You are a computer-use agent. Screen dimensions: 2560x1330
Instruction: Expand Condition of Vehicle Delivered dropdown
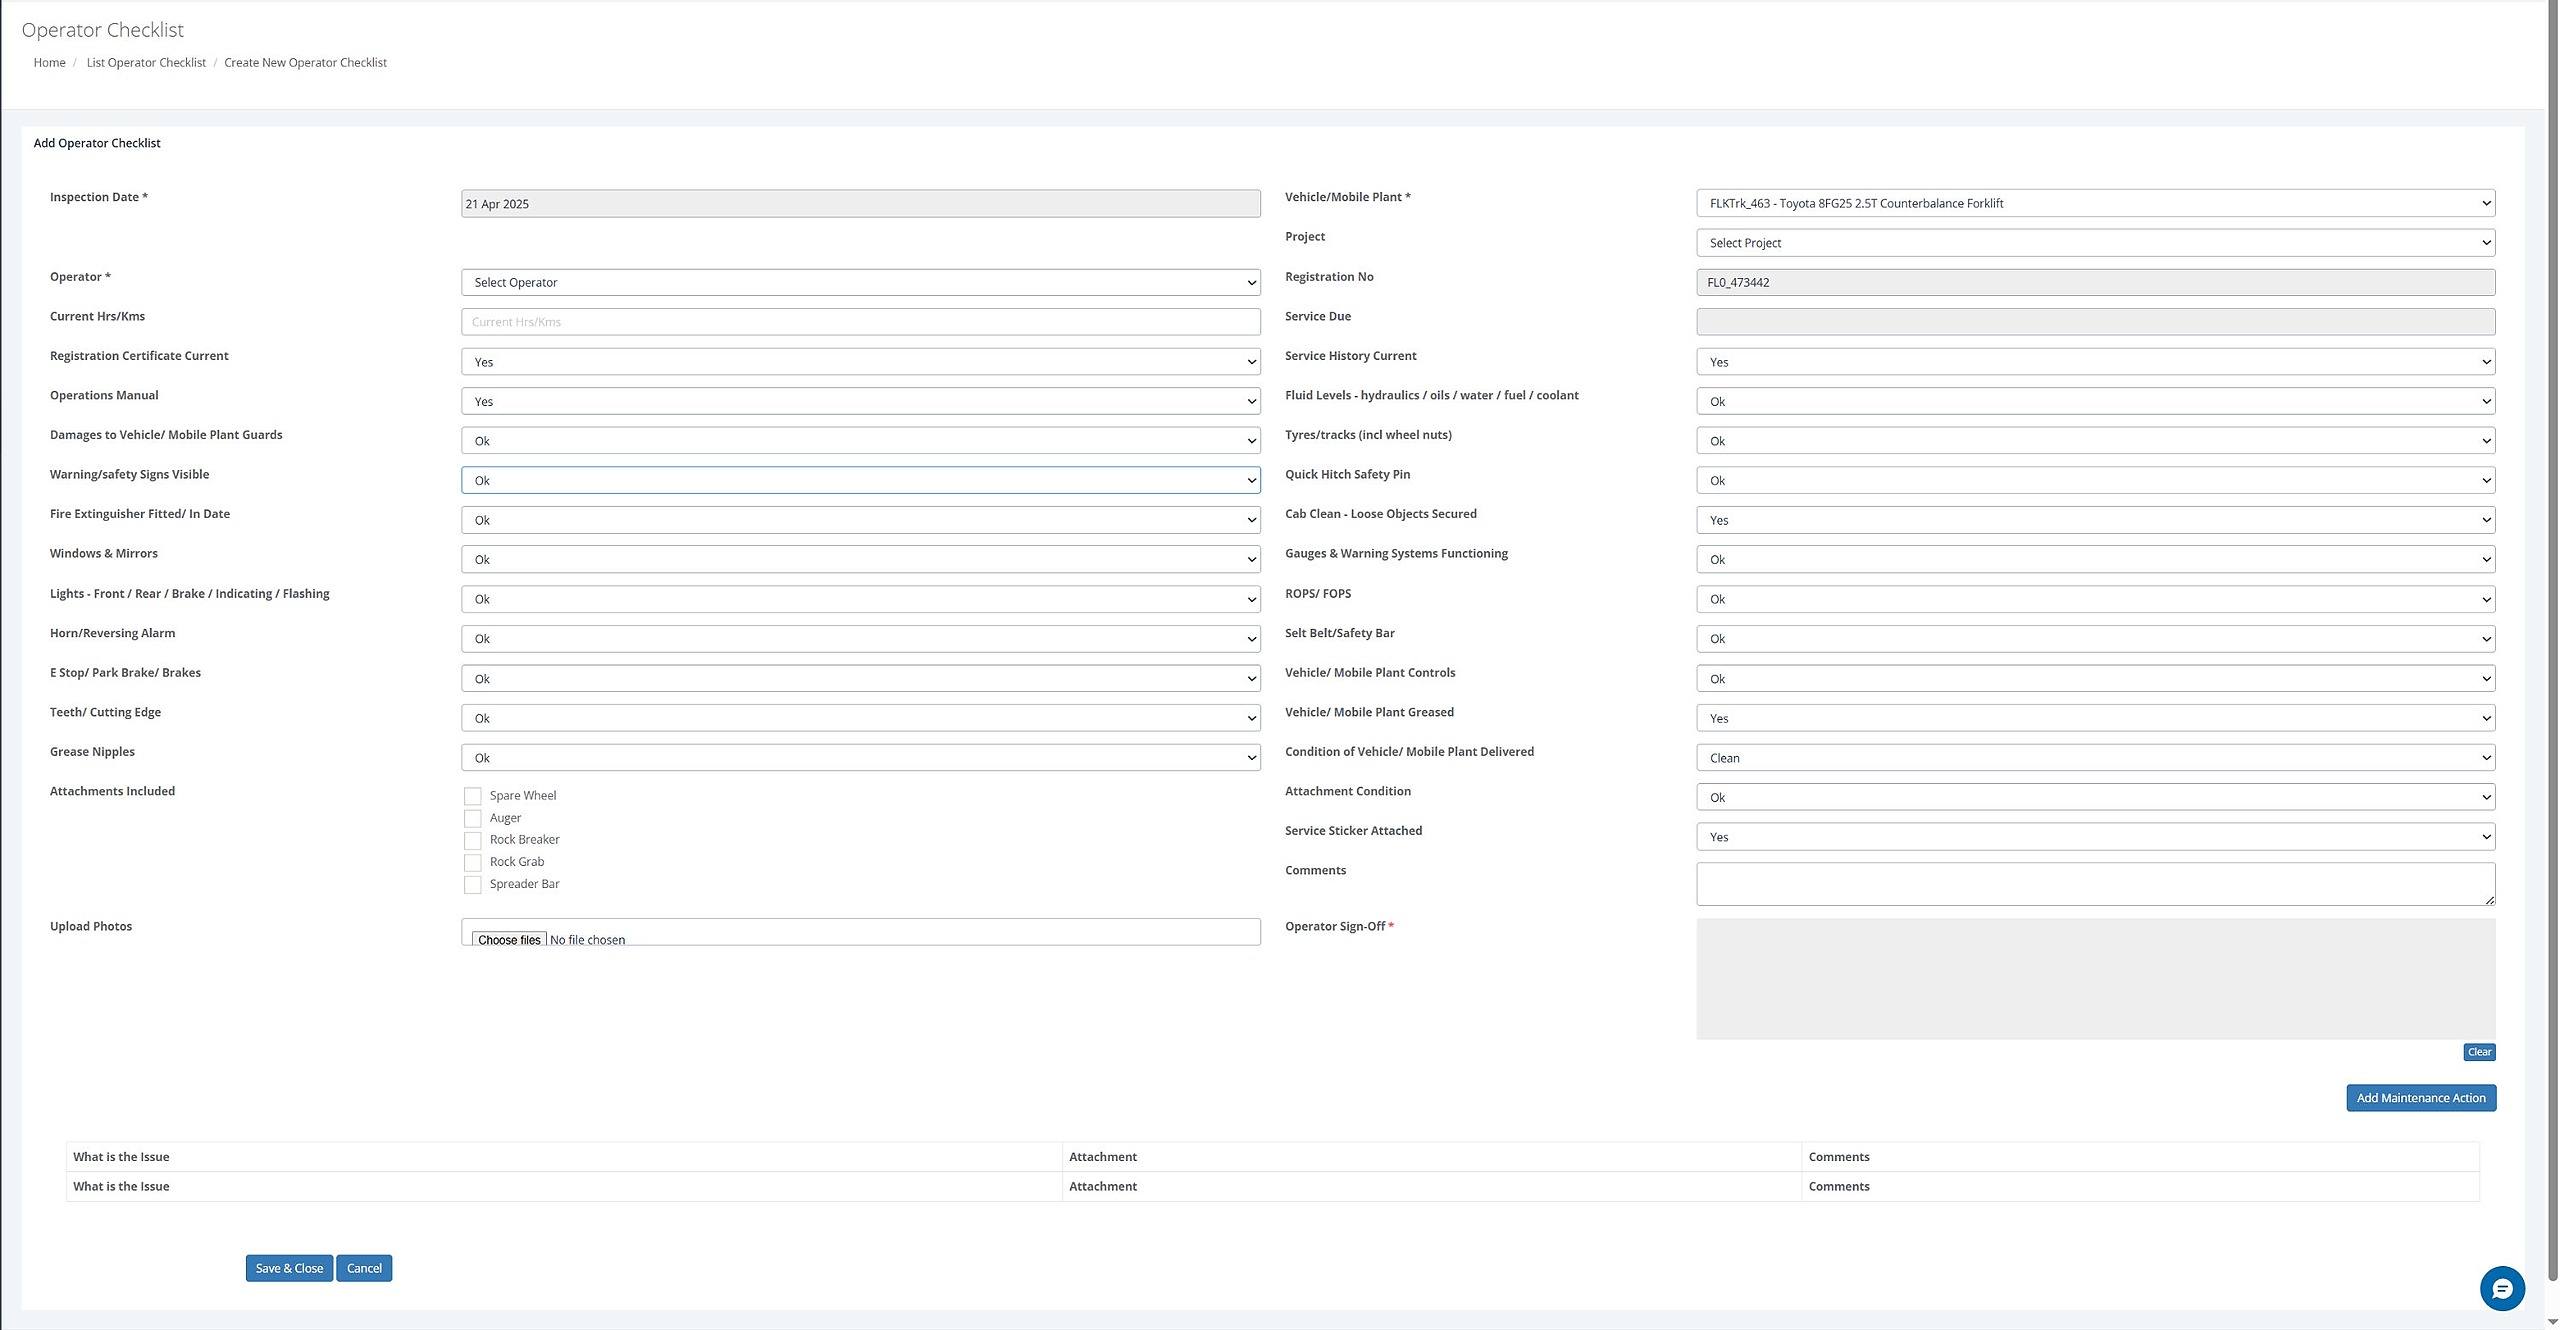click(x=2095, y=758)
